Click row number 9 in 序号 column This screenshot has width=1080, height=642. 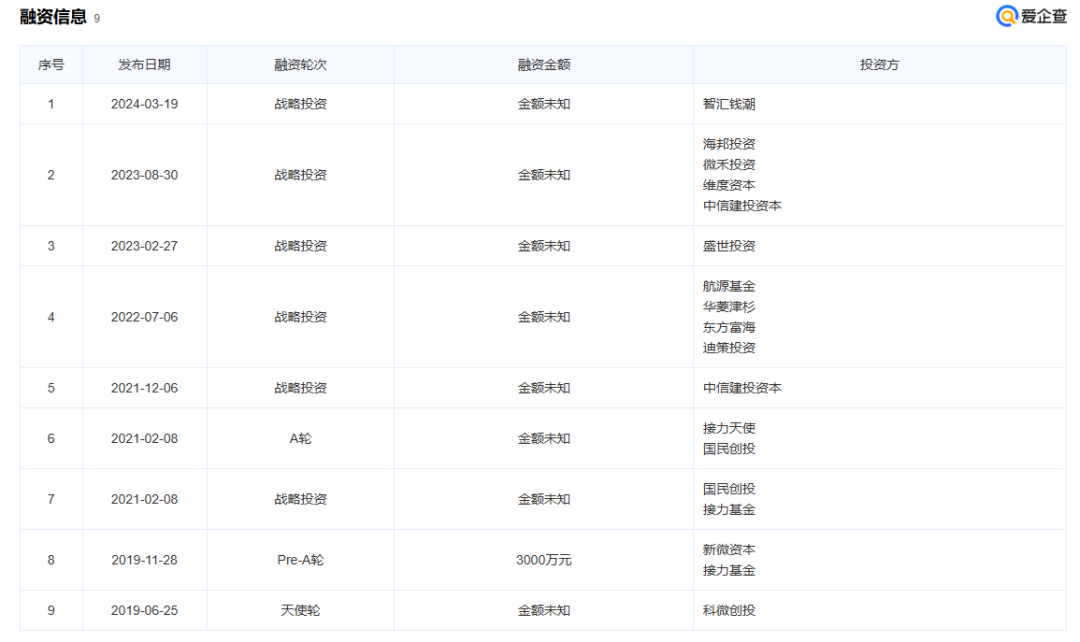51,610
